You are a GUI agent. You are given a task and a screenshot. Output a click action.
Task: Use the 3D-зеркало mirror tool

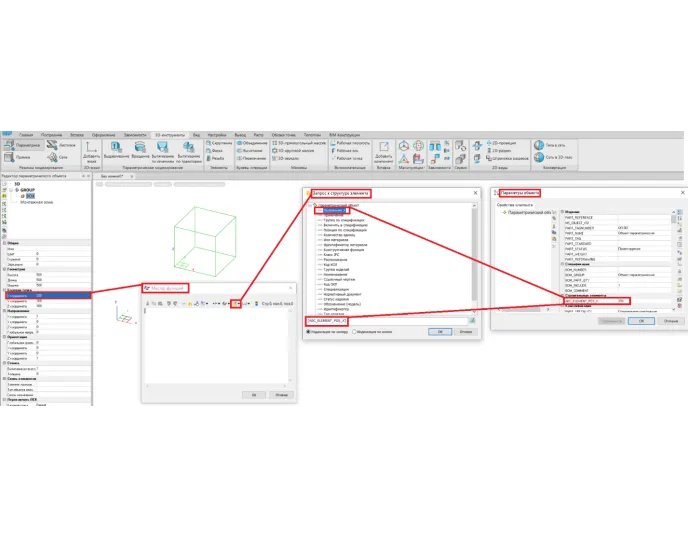pyautogui.click(x=286, y=158)
